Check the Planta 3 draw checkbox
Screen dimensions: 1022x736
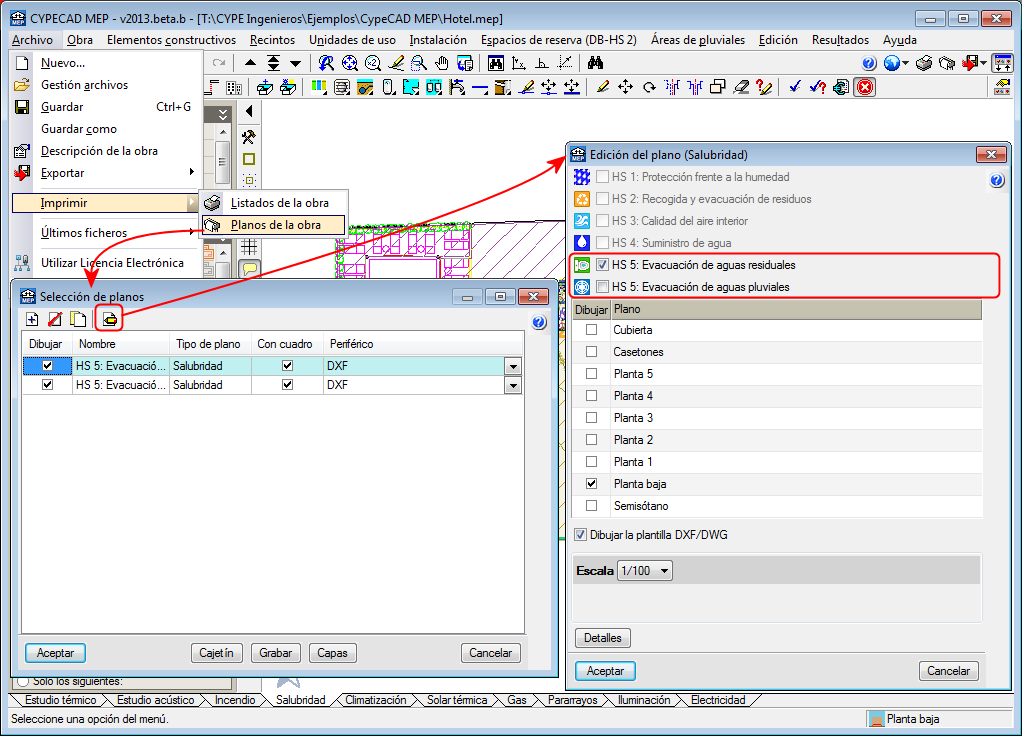tap(592, 418)
